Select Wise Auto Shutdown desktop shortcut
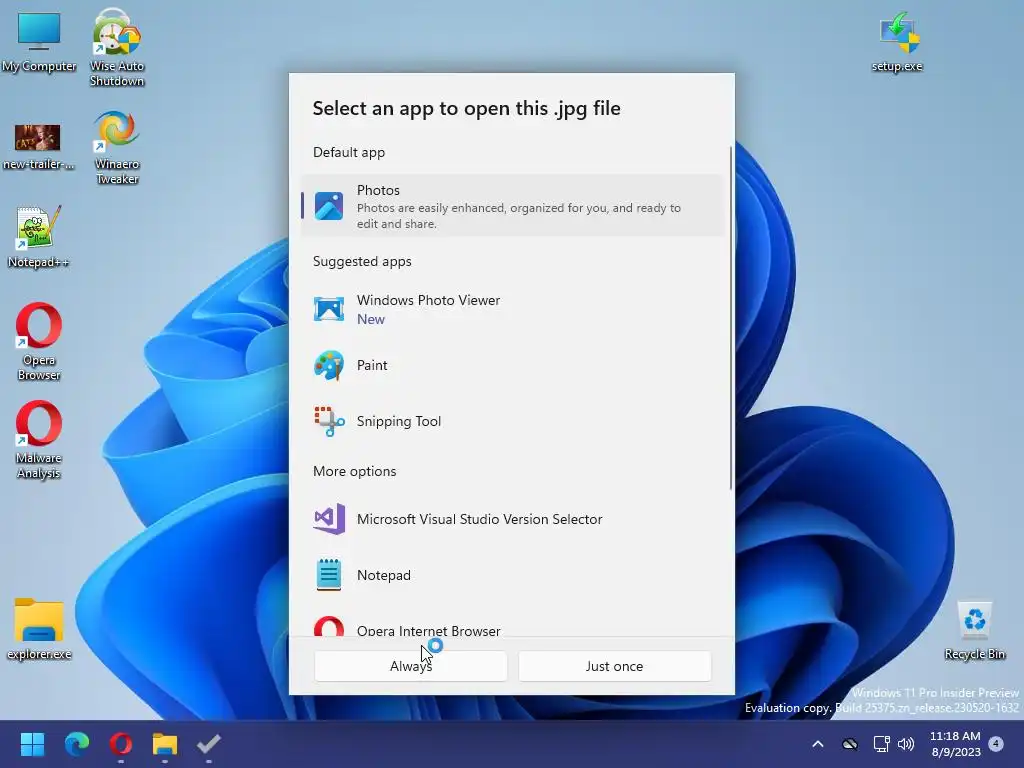Image resolution: width=1024 pixels, height=768 pixels. point(117,48)
